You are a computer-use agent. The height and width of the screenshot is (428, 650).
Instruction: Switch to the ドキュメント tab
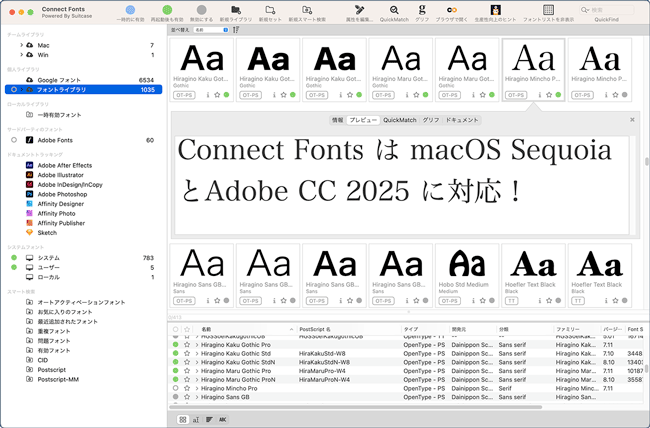point(462,120)
